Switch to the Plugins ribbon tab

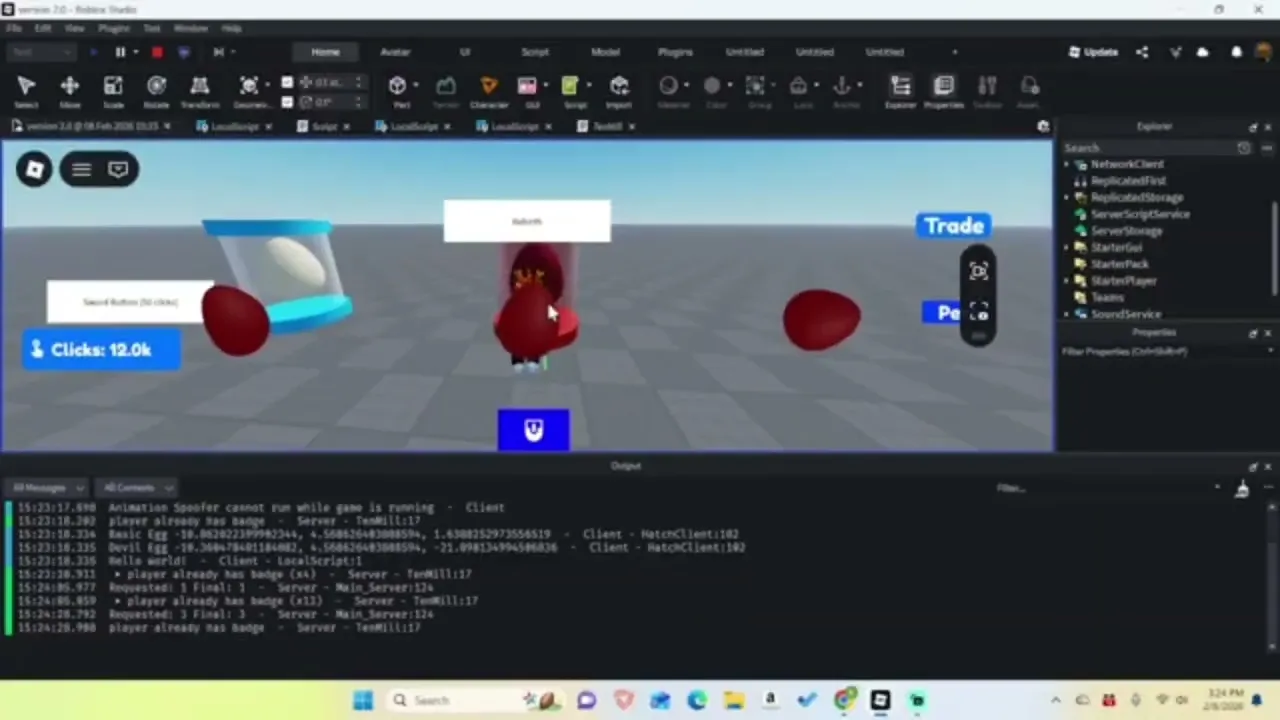tap(675, 52)
